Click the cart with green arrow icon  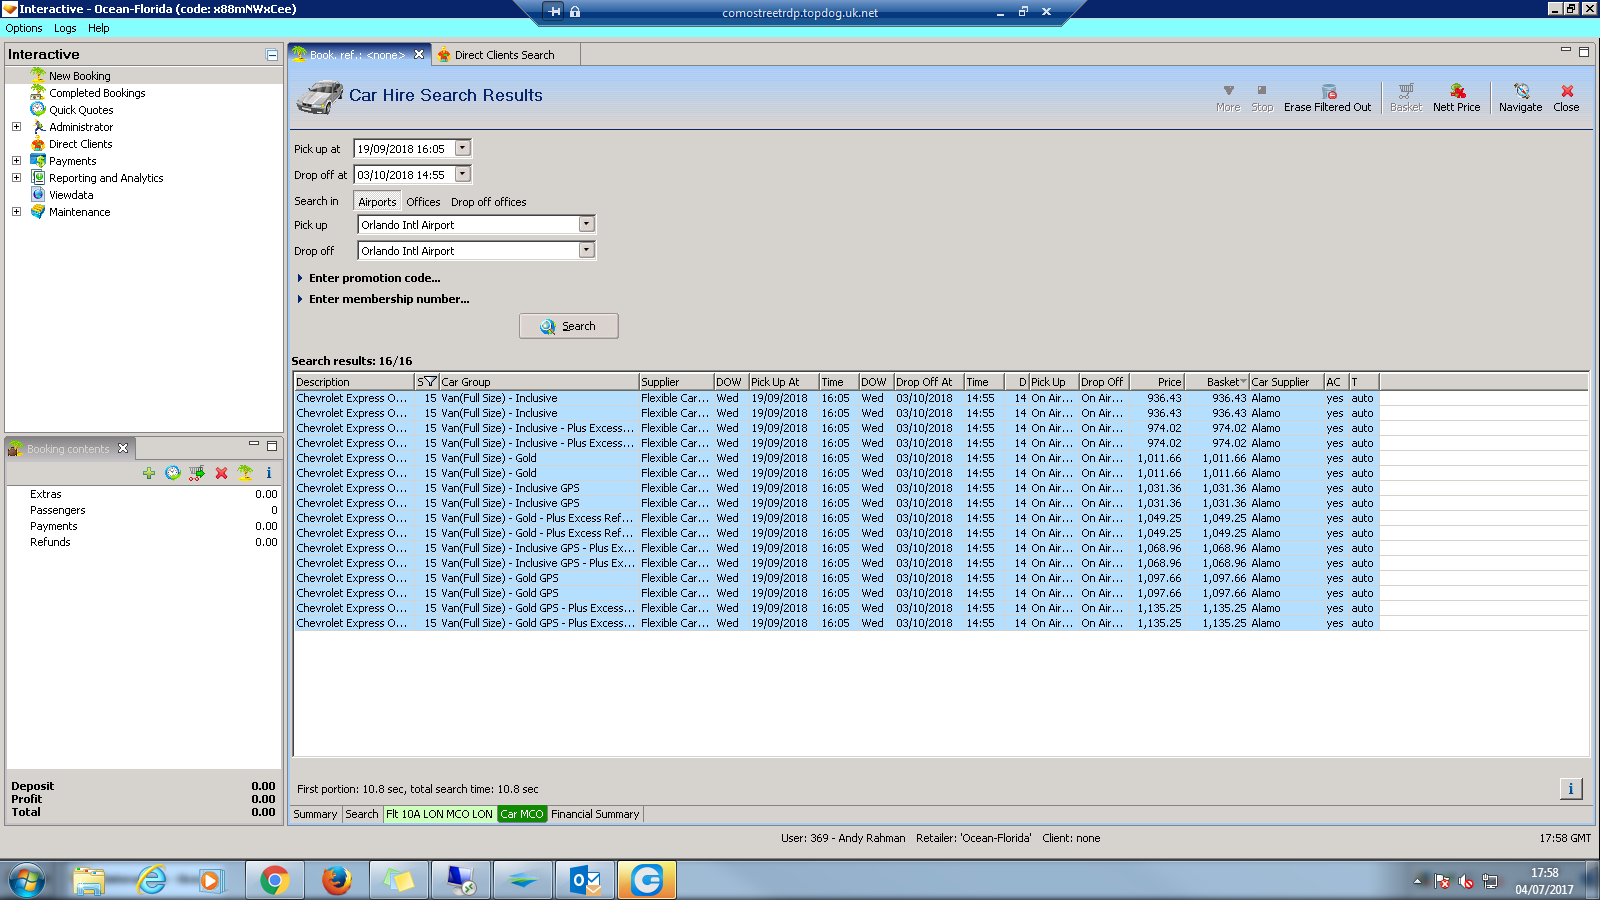[x=197, y=473]
